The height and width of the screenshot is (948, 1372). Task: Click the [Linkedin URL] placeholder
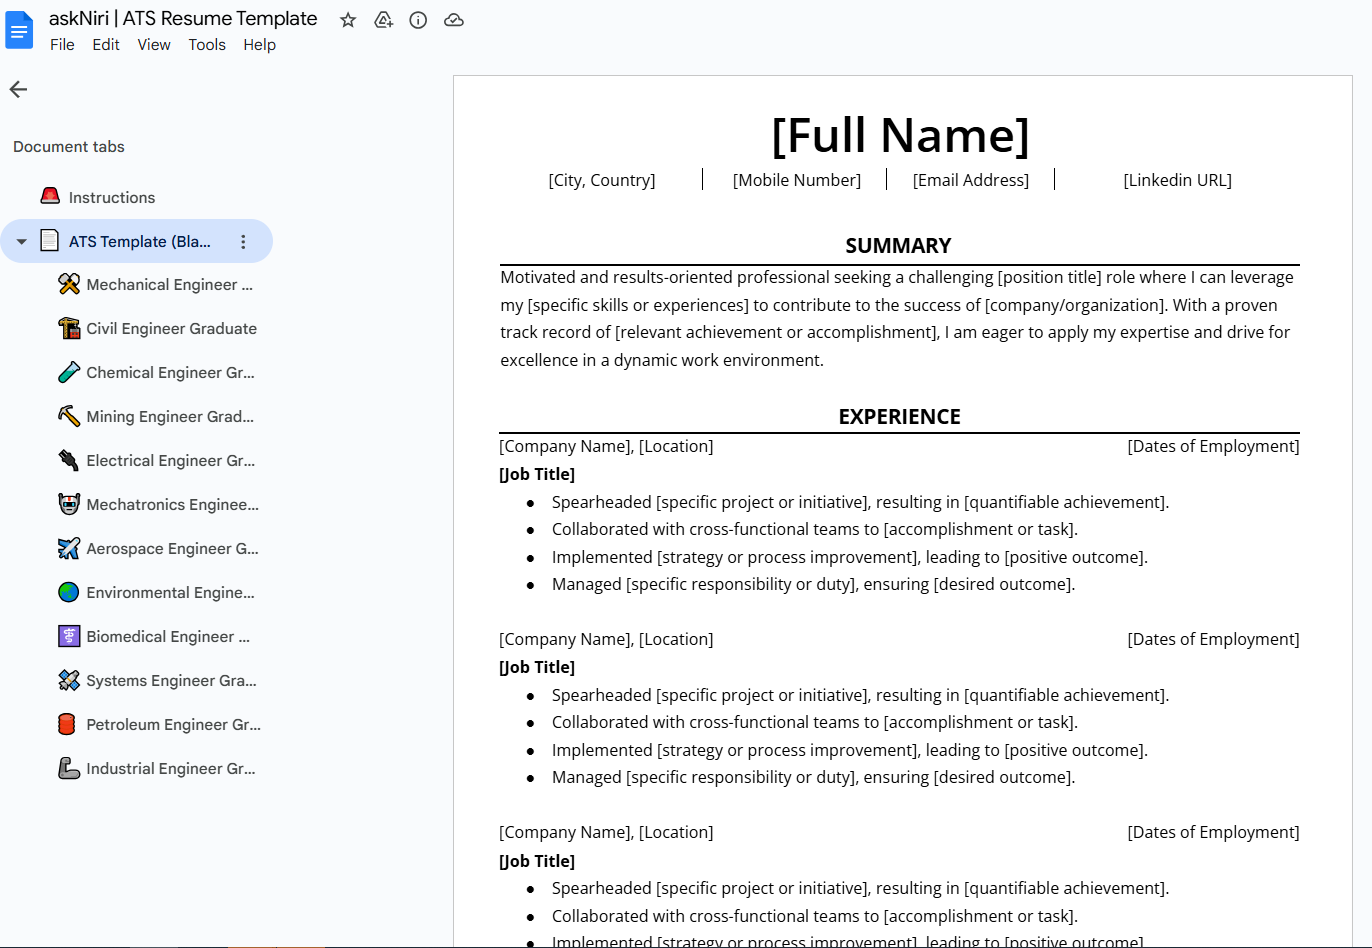coord(1177,180)
